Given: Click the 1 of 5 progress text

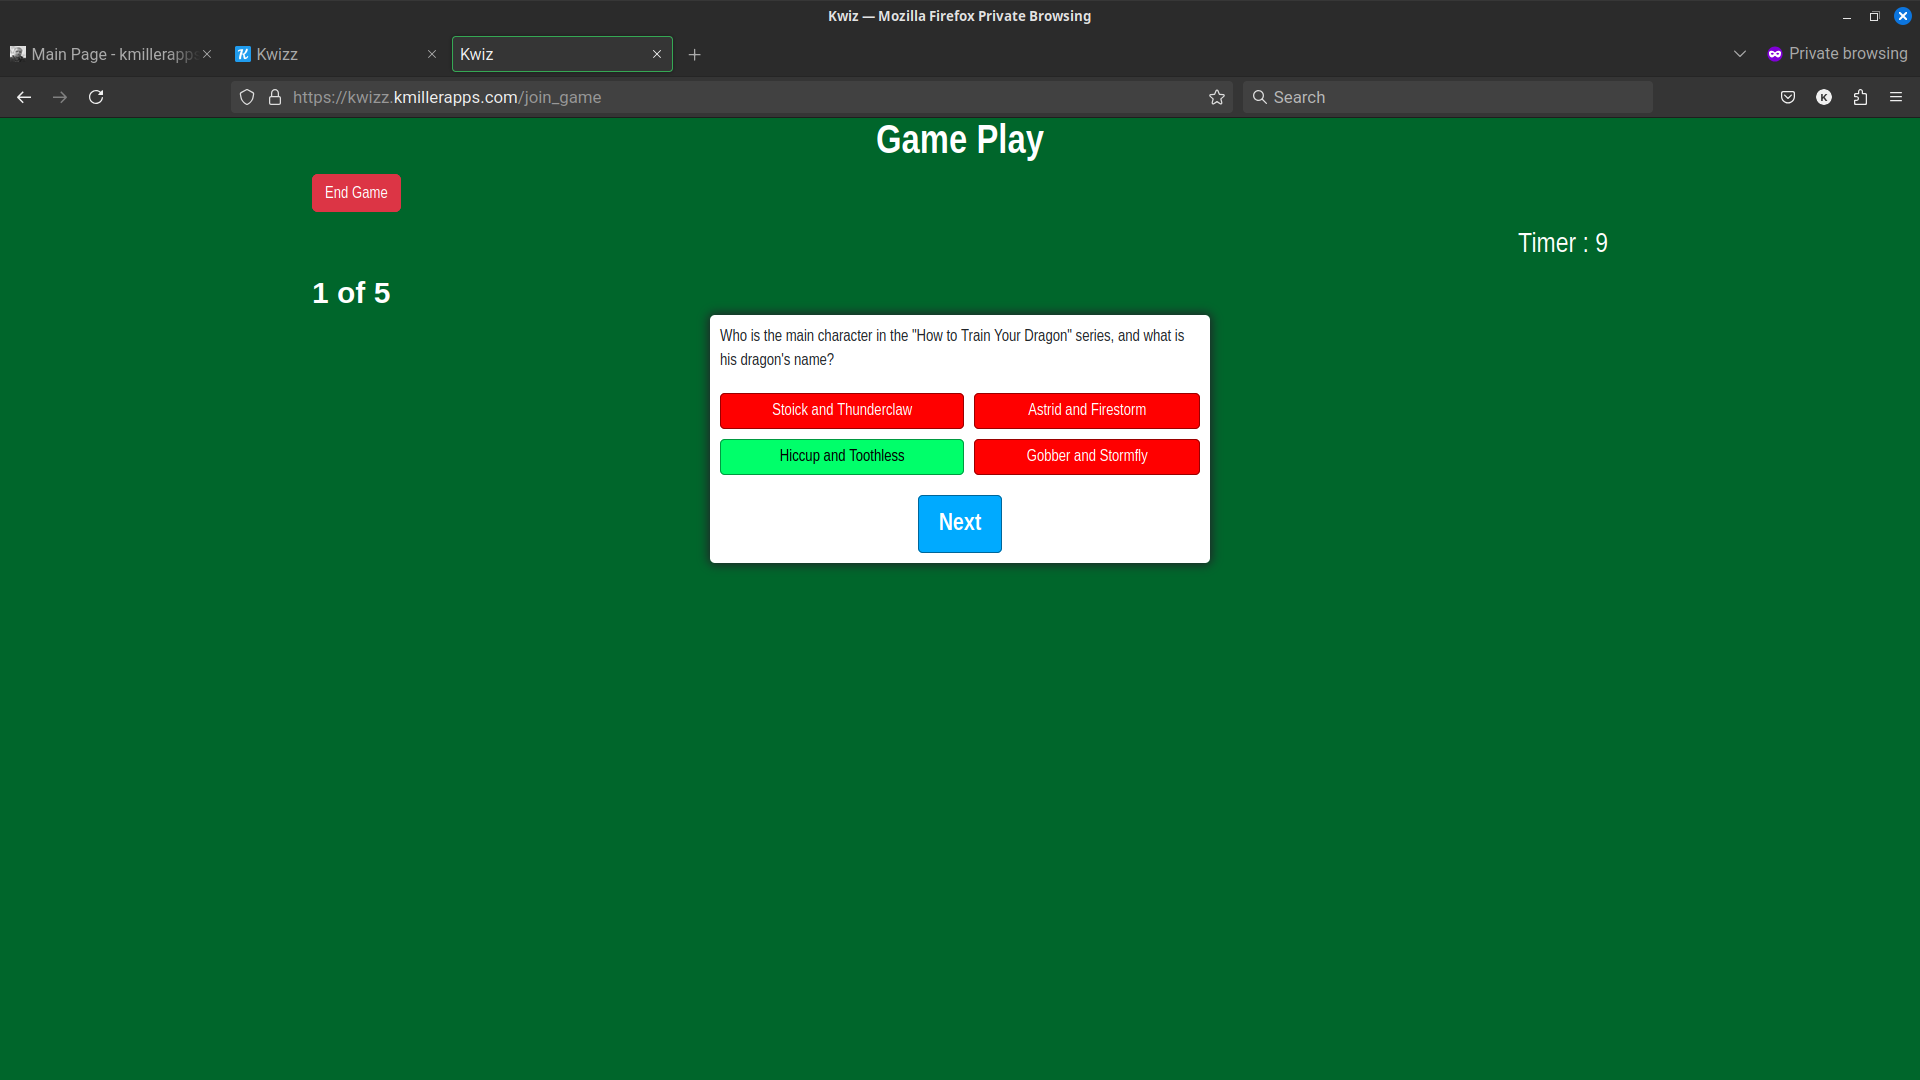Looking at the screenshot, I should pos(351,293).
